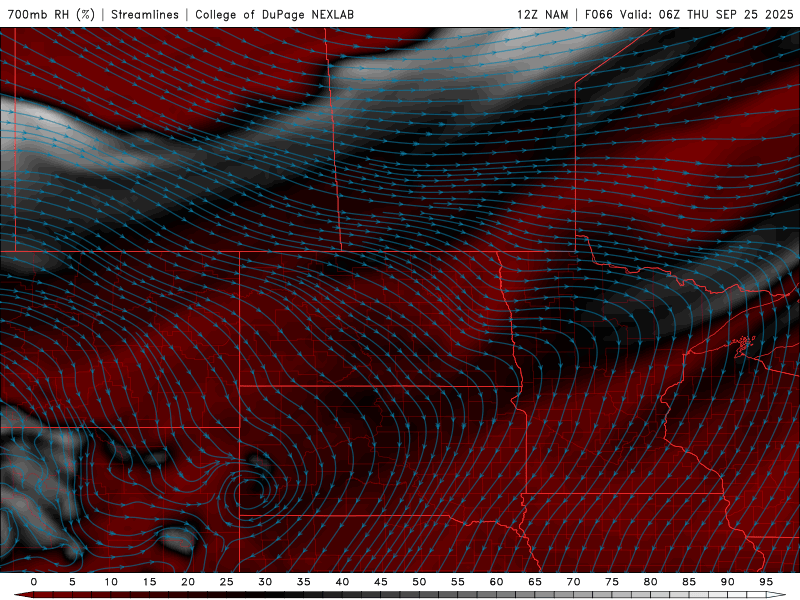Click the colorbar value 70 label
The width and height of the screenshot is (800, 600).
pos(573,582)
